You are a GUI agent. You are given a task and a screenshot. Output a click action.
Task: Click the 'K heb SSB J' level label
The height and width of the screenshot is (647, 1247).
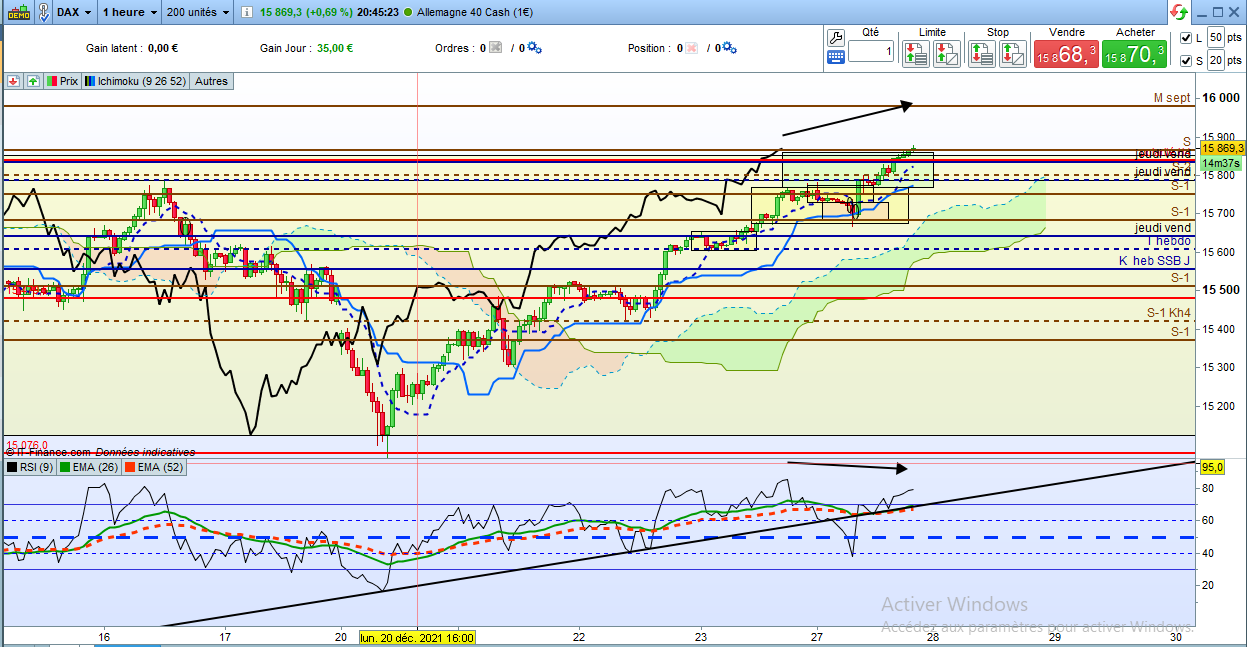coord(1155,261)
